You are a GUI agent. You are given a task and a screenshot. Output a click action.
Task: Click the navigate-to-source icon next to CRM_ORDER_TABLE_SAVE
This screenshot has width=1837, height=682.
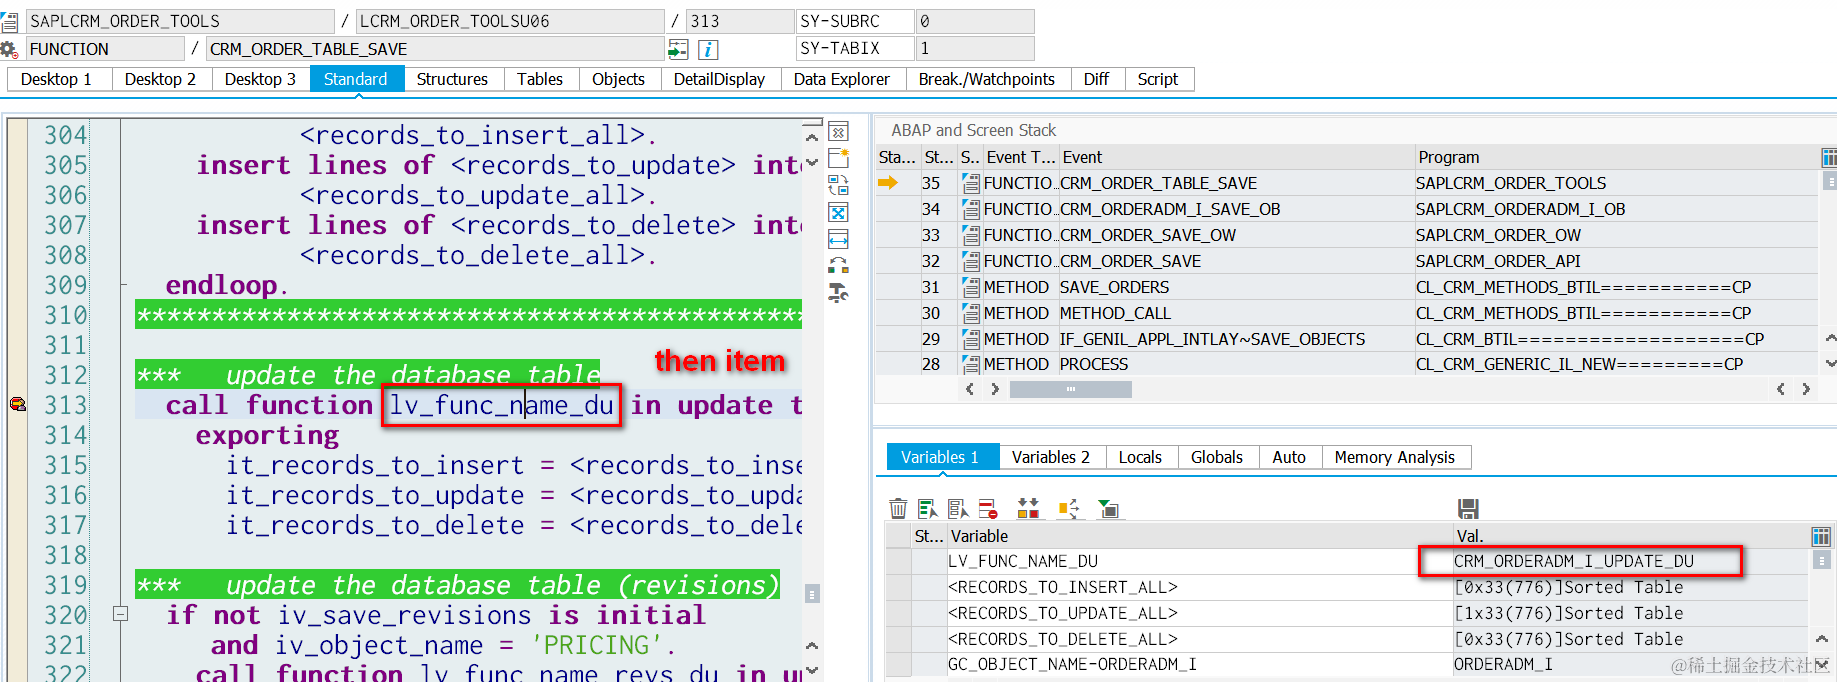tap(678, 49)
